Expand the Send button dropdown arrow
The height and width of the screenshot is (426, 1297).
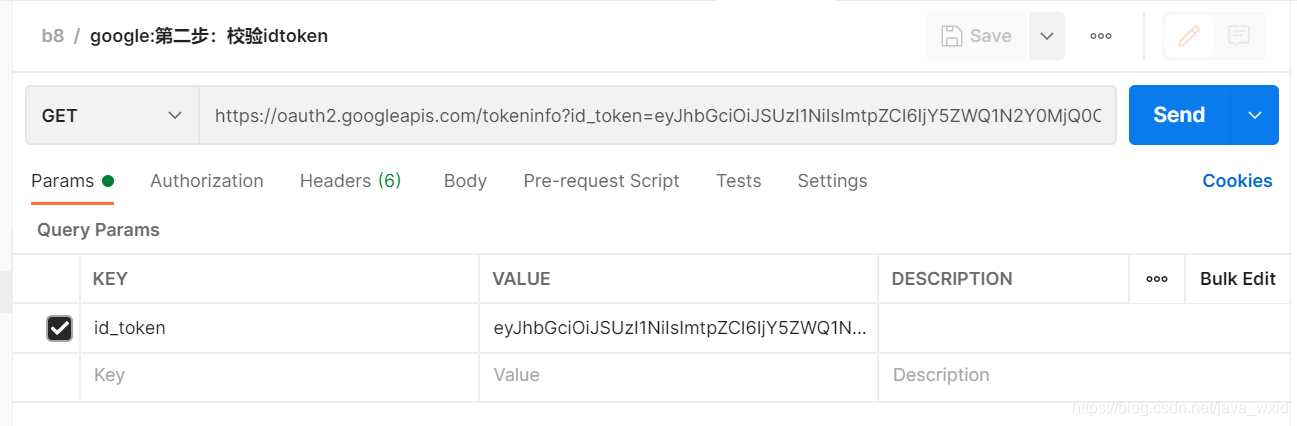tap(1255, 115)
